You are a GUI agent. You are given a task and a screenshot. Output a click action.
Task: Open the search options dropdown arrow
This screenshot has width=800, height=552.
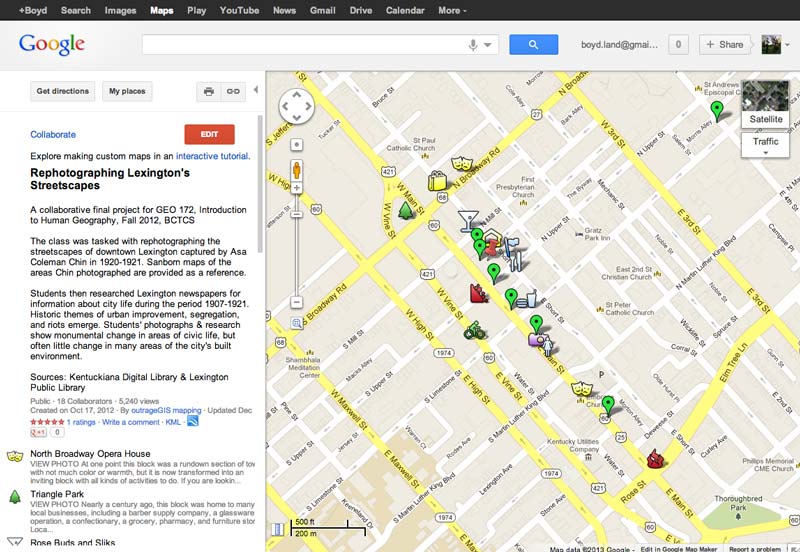488,45
